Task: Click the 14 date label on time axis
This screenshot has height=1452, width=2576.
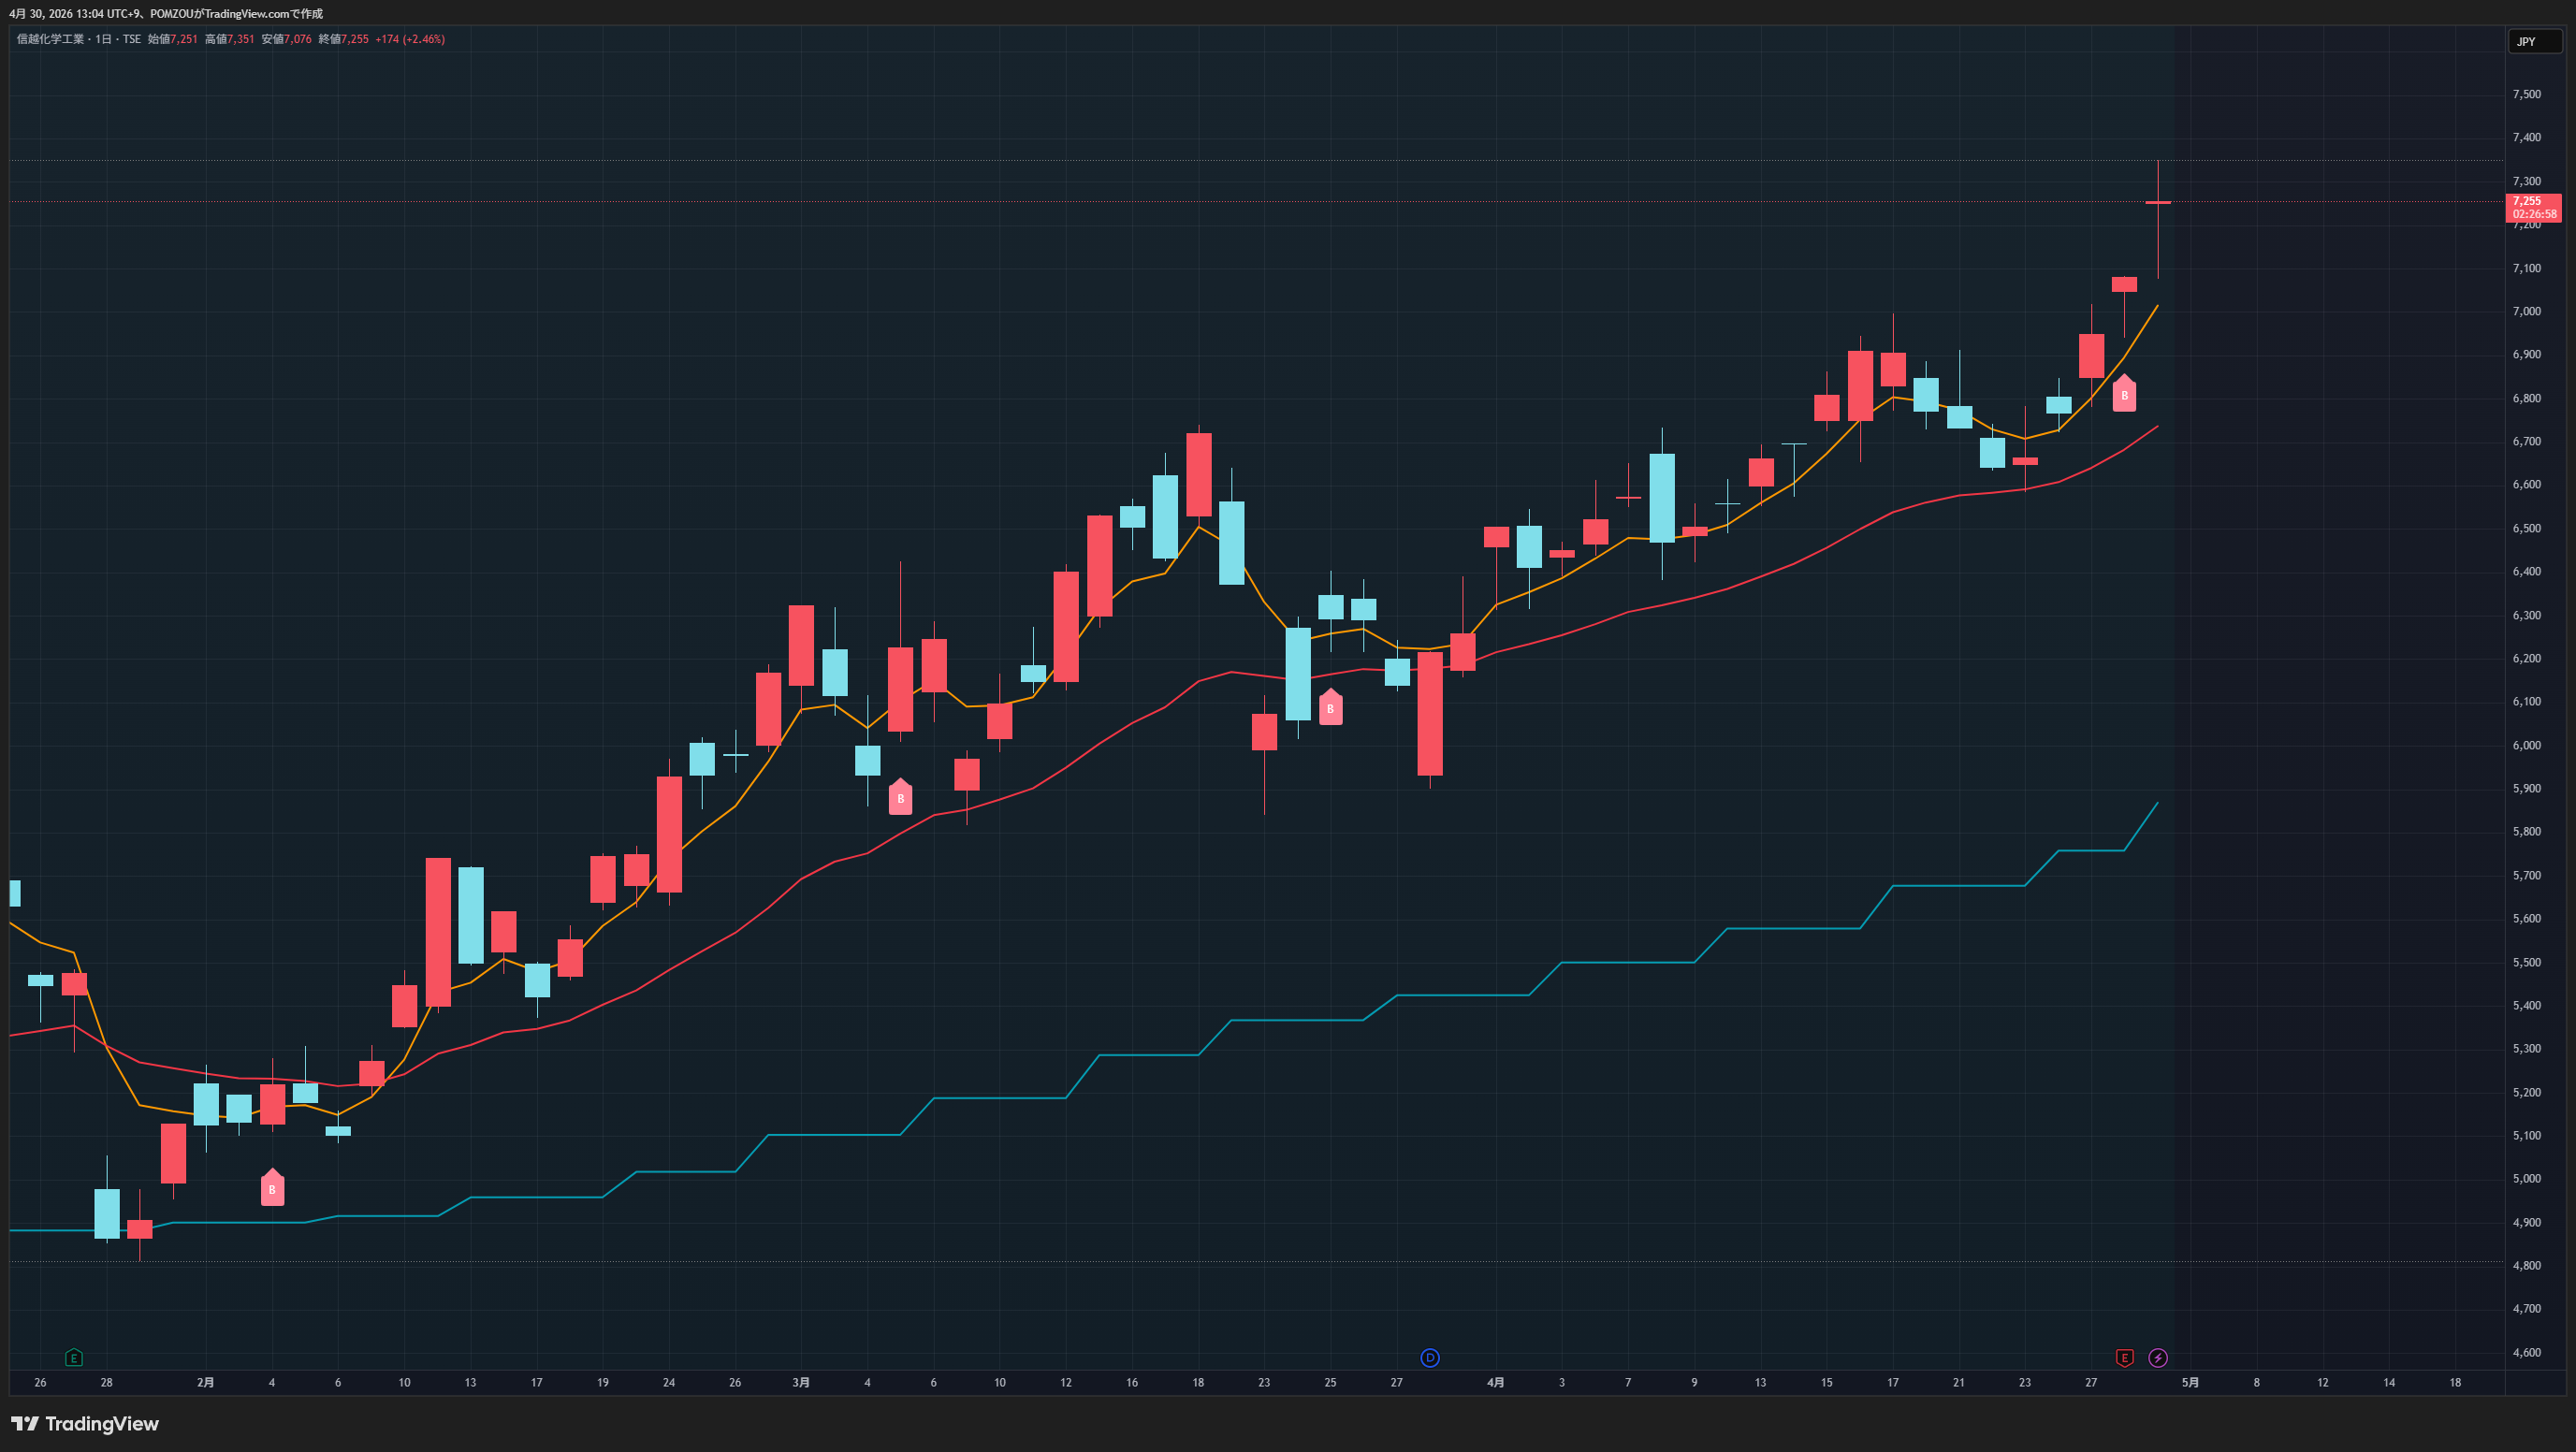Action: [2389, 1382]
